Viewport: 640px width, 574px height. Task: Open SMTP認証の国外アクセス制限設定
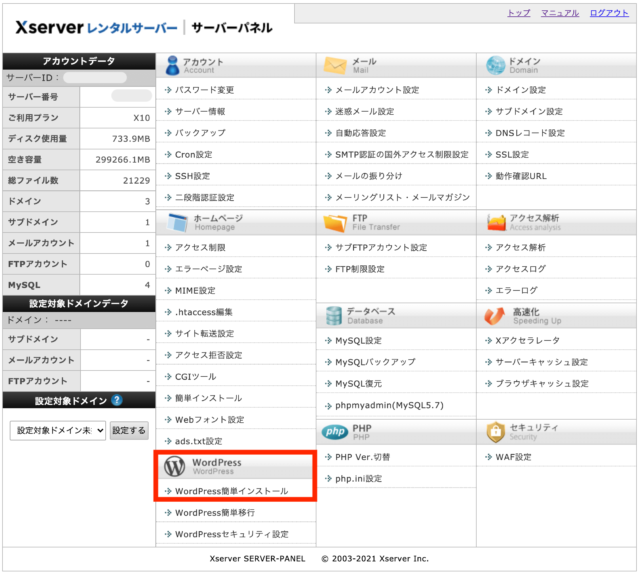tap(402, 154)
